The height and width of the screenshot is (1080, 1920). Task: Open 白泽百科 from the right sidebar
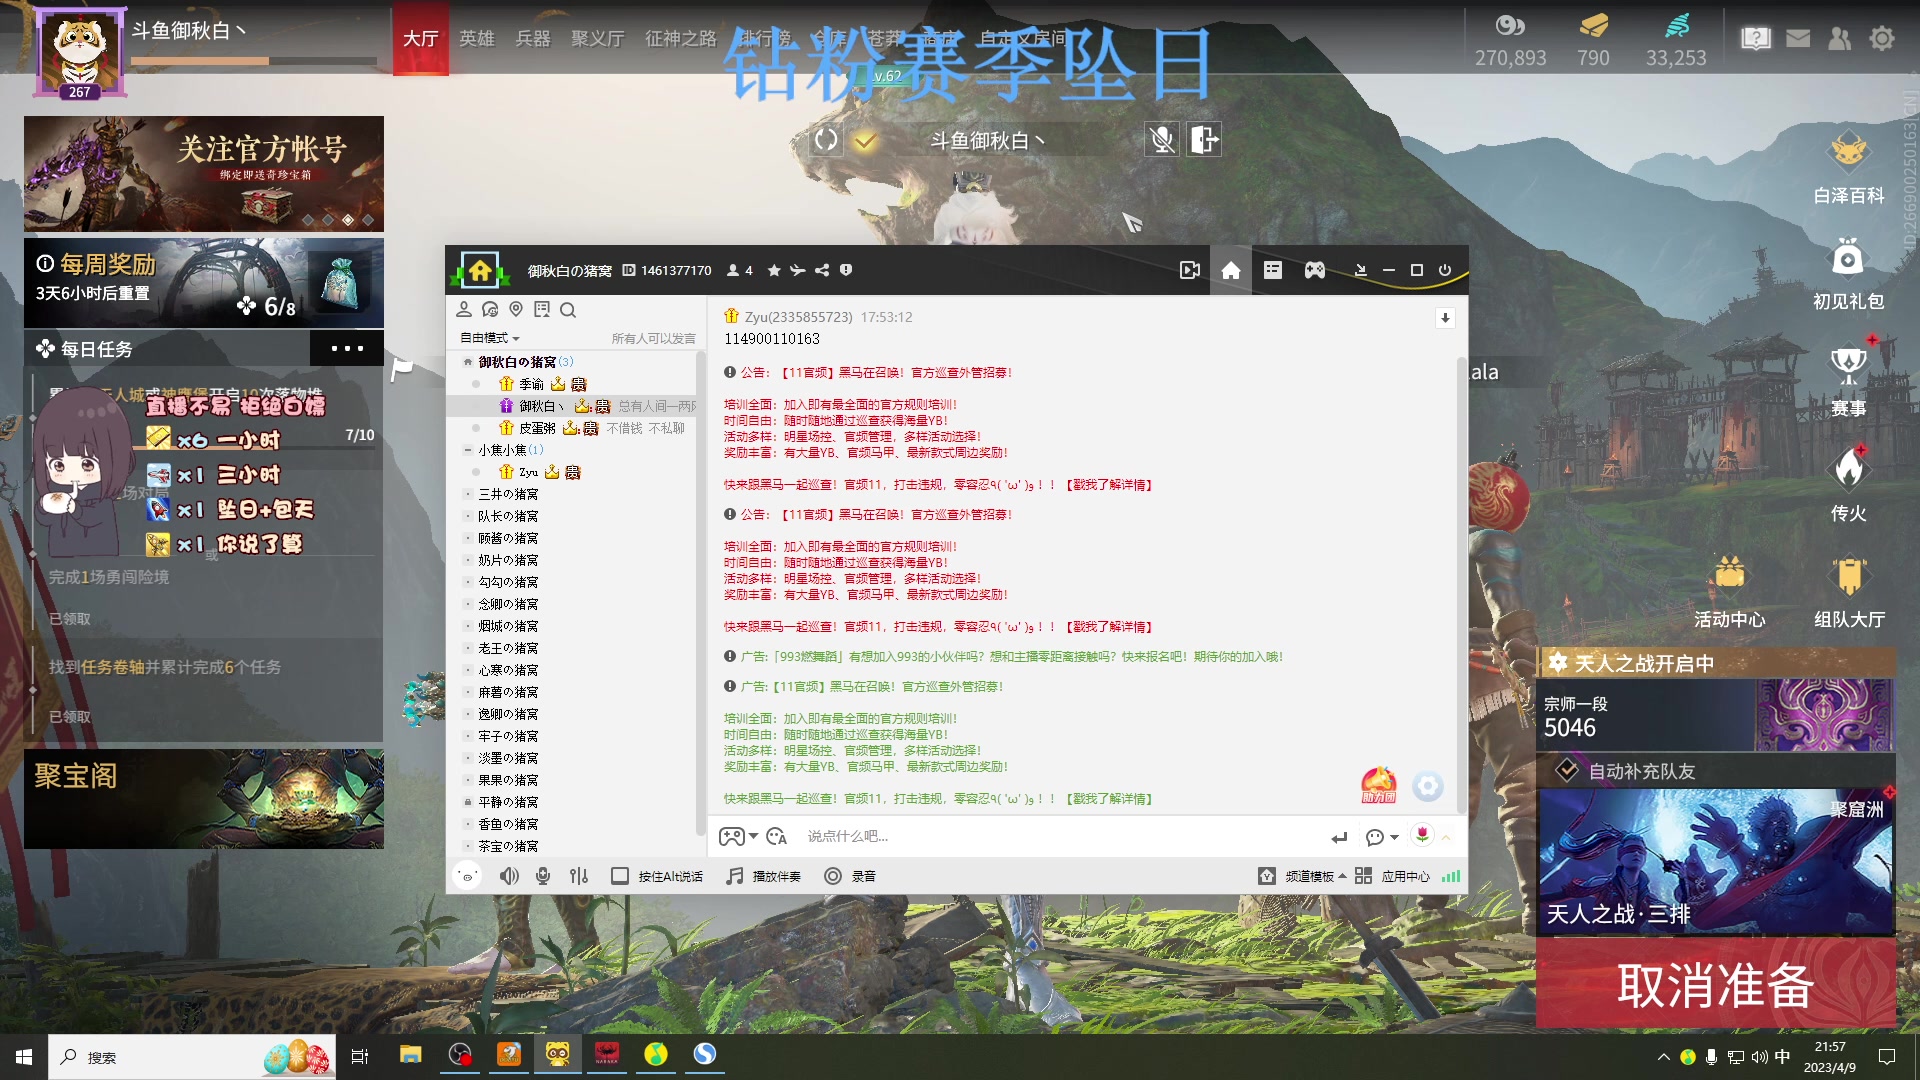tap(1849, 168)
